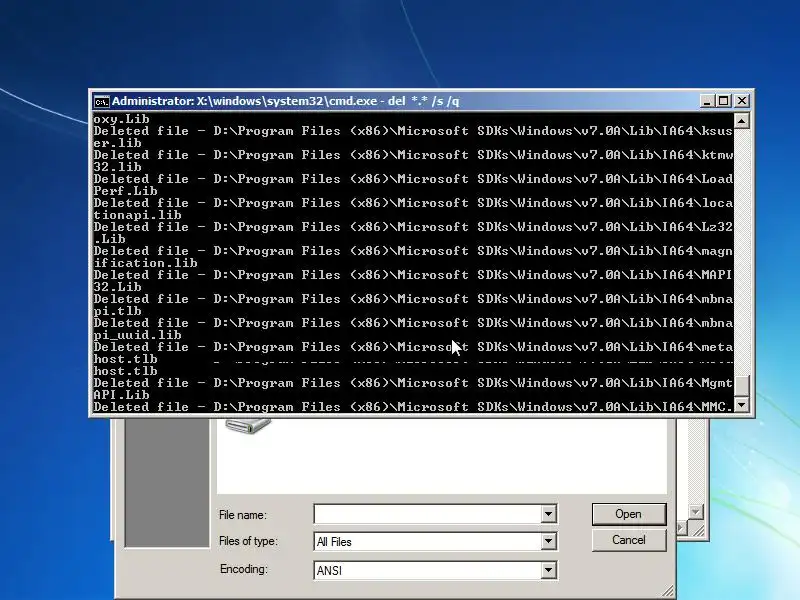Image resolution: width=800 pixels, height=600 pixels.
Task: Click the Notepad scrollbar down arrow behind the dialog
Action: click(695, 511)
